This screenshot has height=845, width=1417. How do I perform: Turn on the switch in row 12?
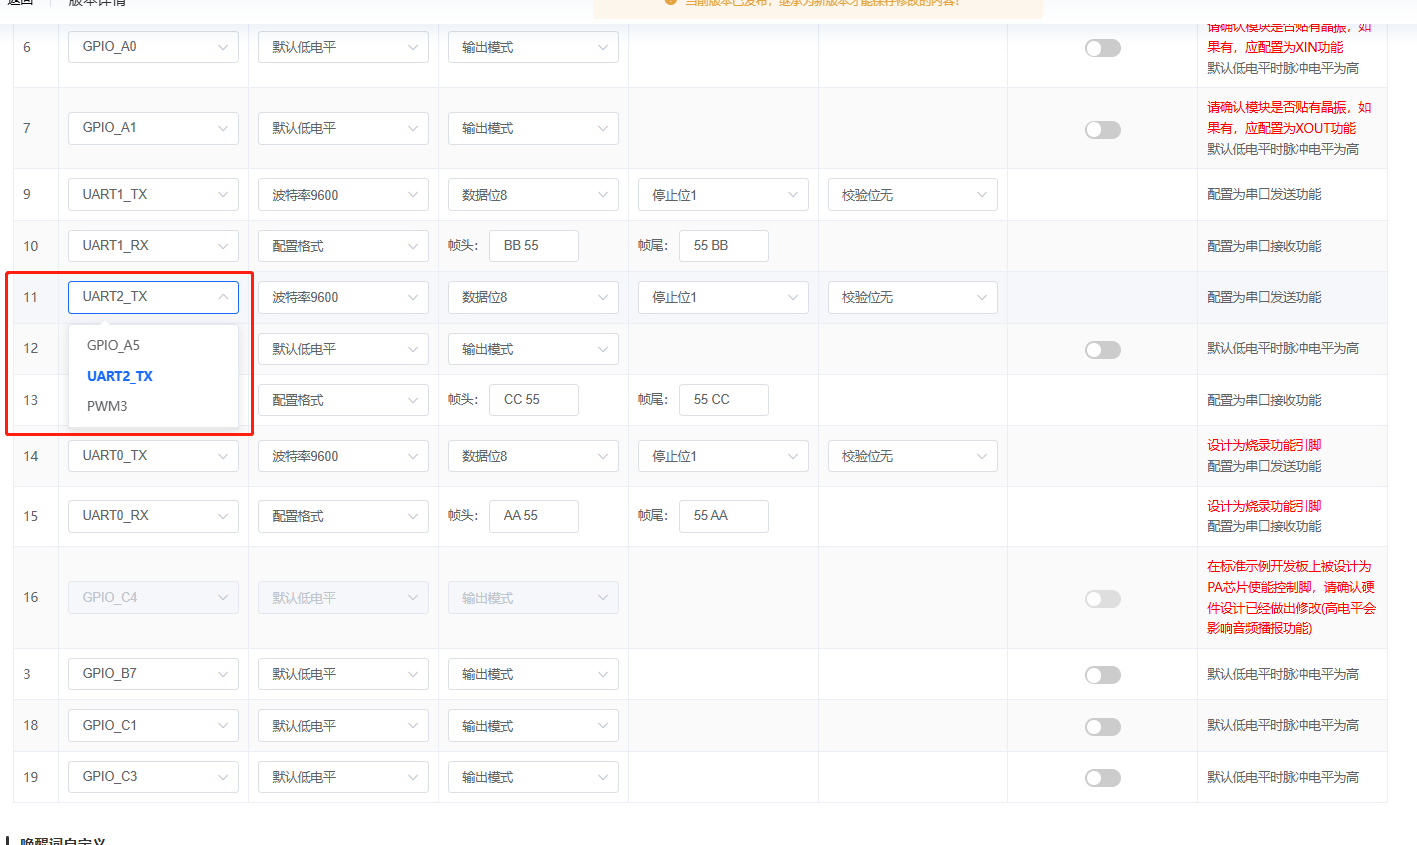(1102, 350)
